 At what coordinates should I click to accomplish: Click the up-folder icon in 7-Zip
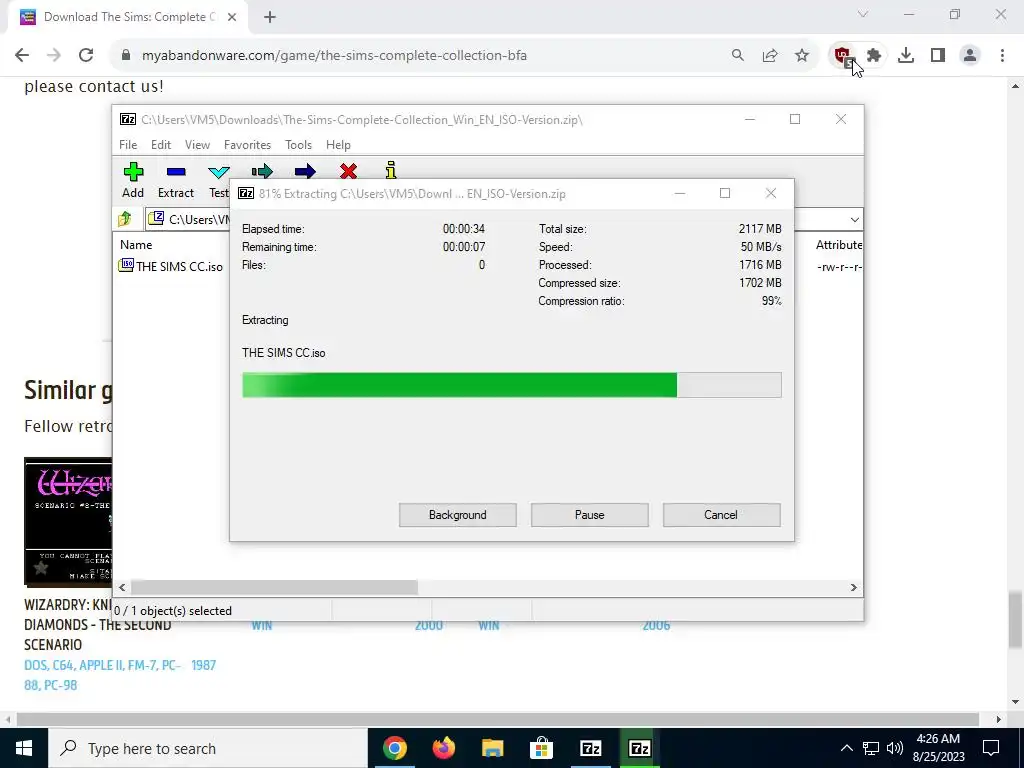click(x=125, y=219)
